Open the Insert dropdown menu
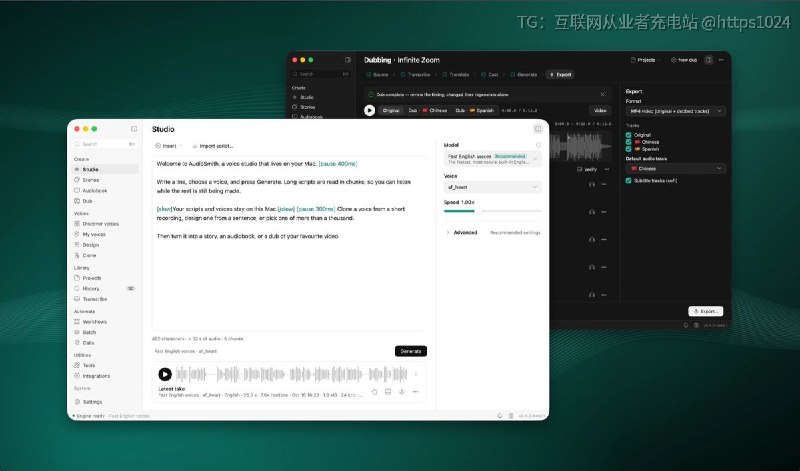 pos(169,146)
